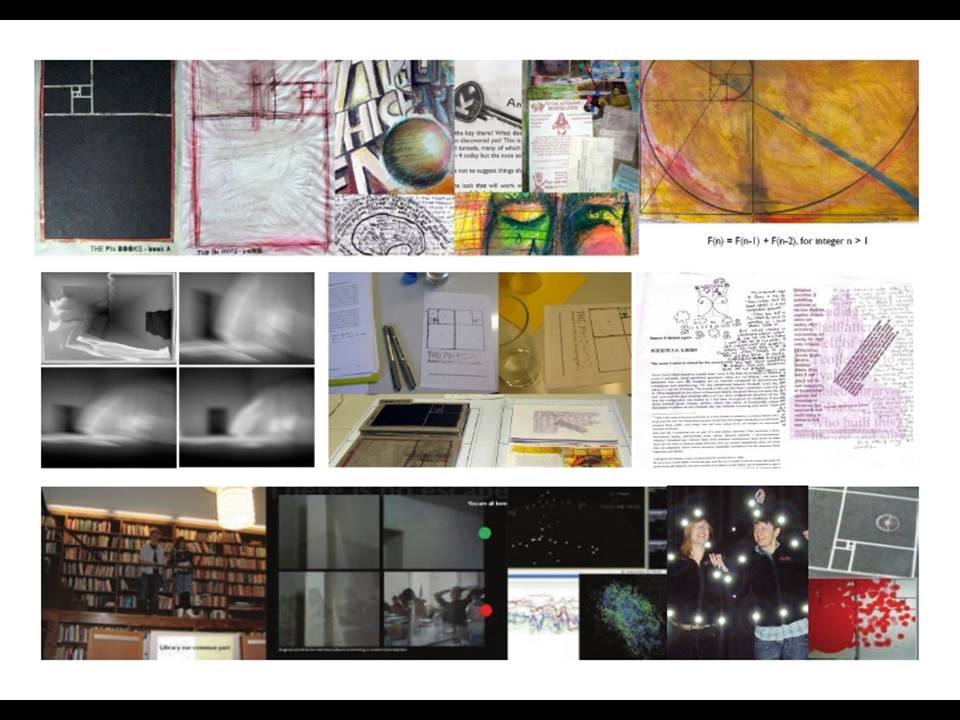Open the green and blue point cloud image
This screenshot has width=960, height=720.
pos(623,617)
